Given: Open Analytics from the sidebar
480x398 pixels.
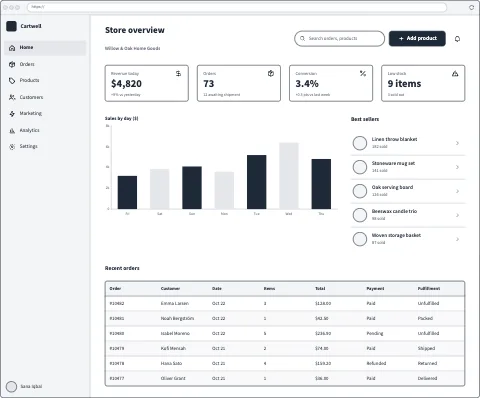Looking at the screenshot, I should (x=45, y=130).
